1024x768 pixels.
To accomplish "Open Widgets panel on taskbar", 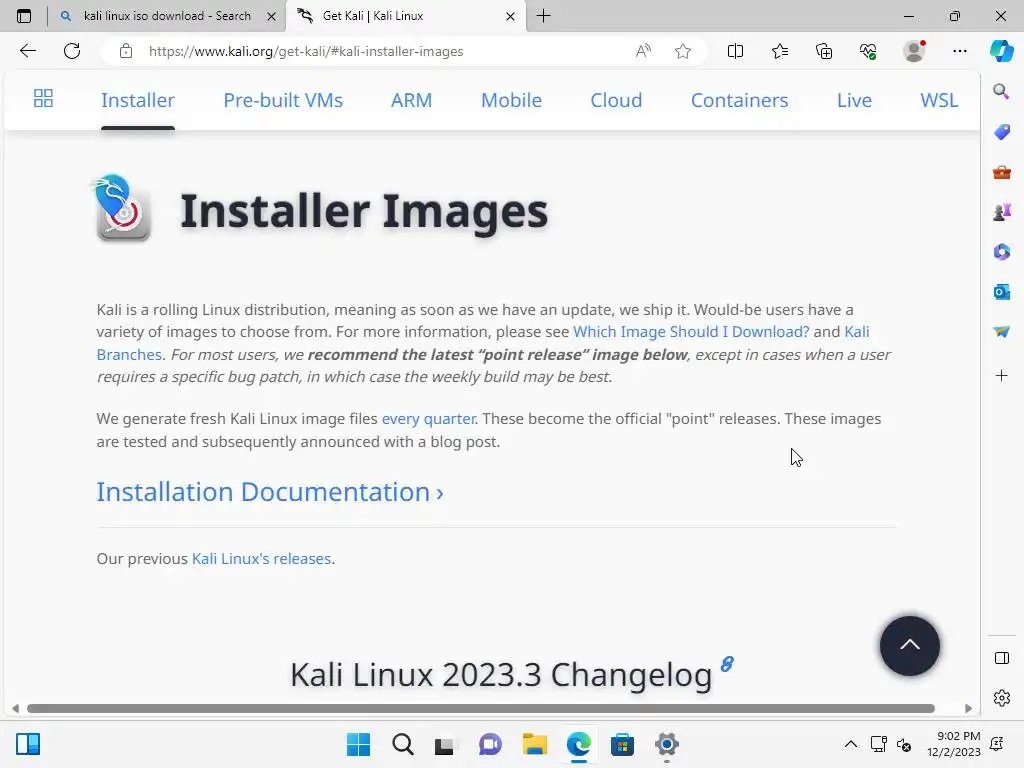I will (28, 744).
